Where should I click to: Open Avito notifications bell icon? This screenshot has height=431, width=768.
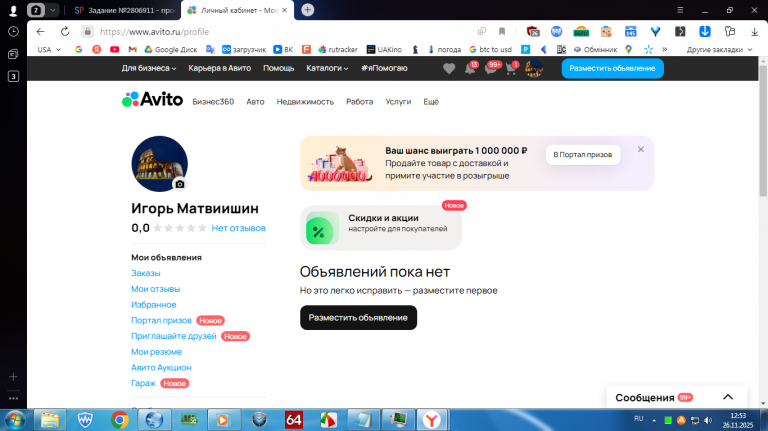pyautogui.click(x=470, y=68)
